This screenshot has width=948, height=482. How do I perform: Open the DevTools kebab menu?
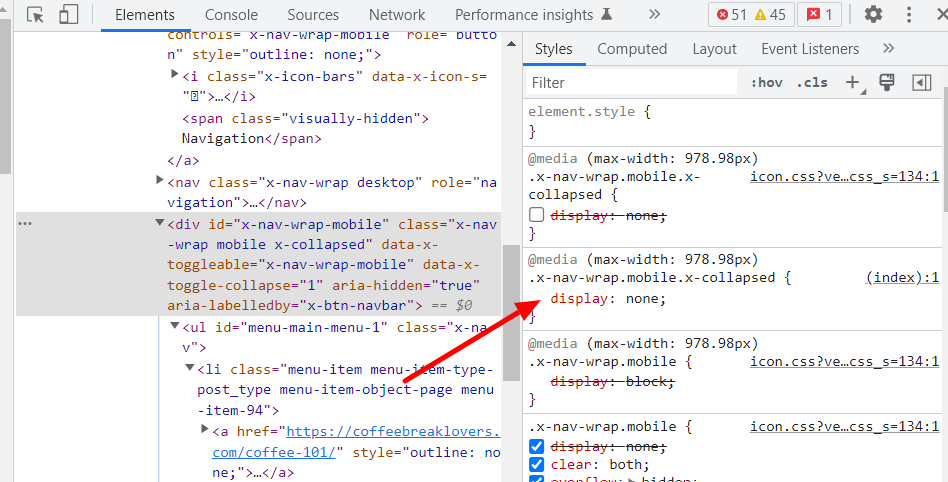pyautogui.click(x=910, y=15)
